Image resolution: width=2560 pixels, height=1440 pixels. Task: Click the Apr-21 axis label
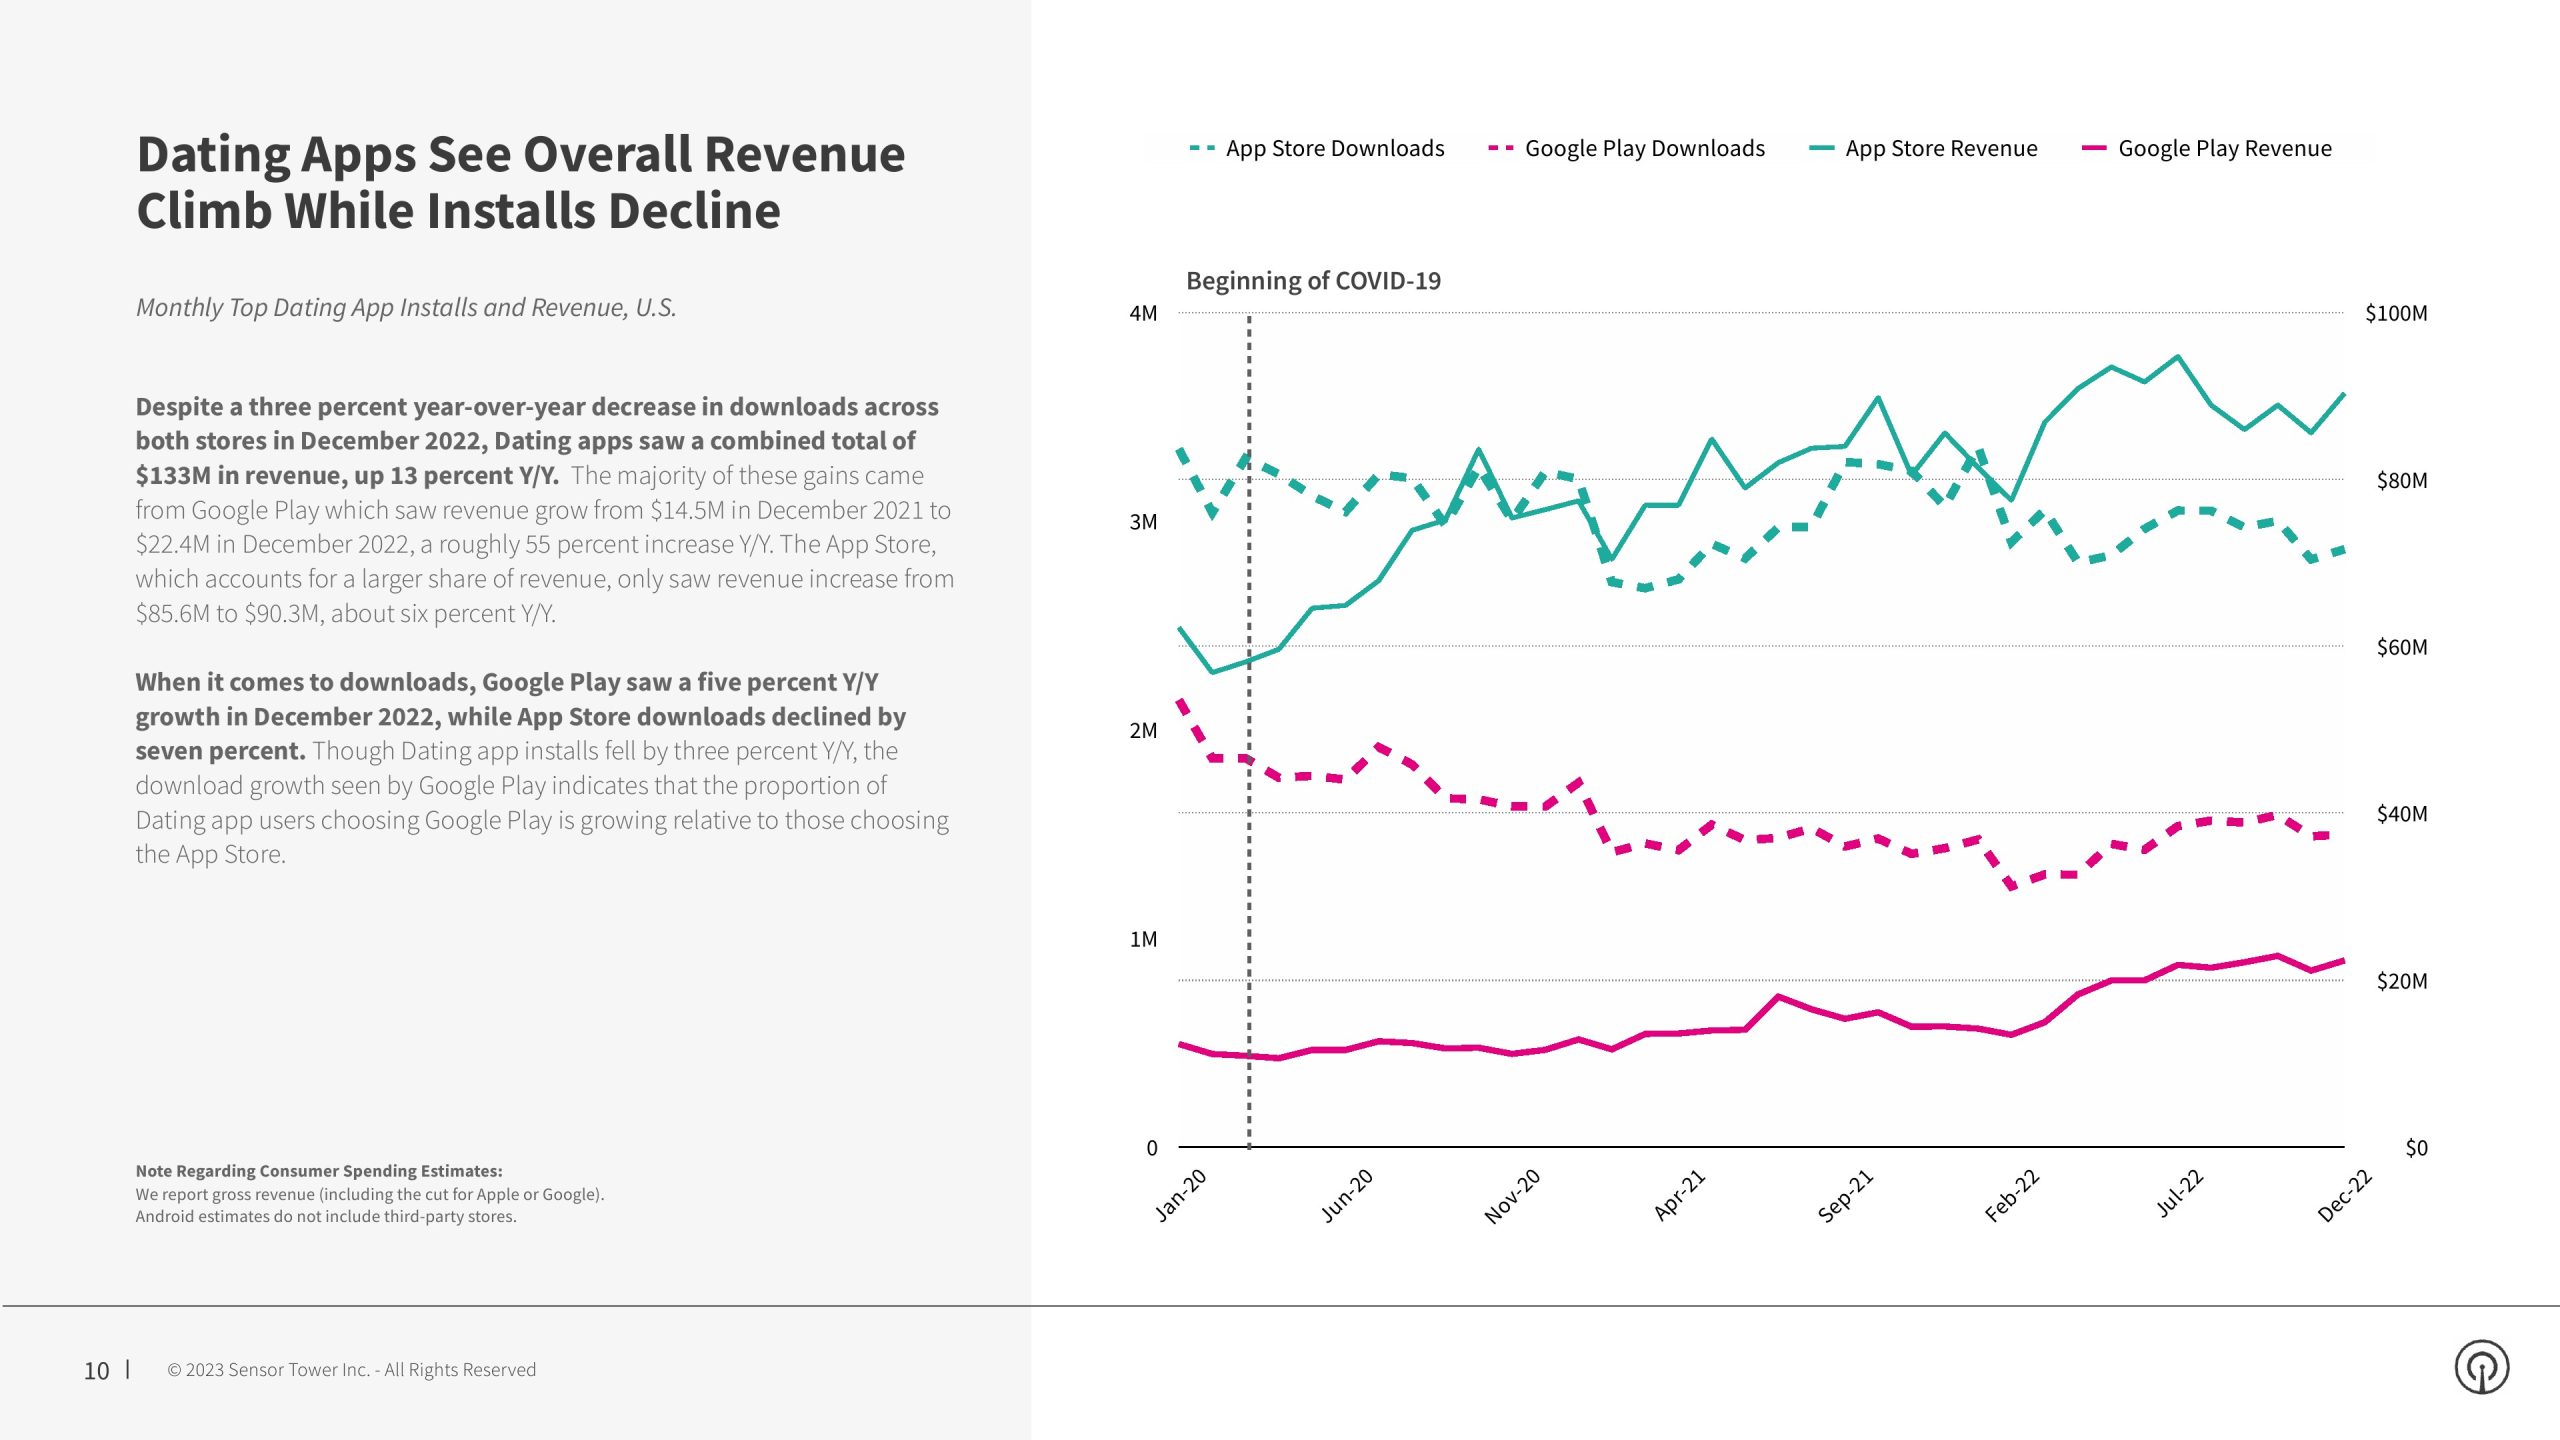[1679, 1195]
